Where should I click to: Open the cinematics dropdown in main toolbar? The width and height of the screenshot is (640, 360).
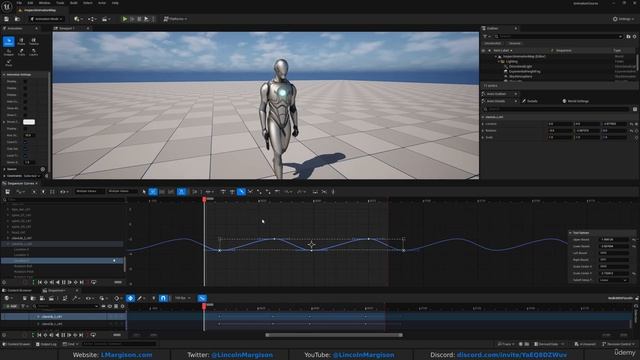[106, 19]
